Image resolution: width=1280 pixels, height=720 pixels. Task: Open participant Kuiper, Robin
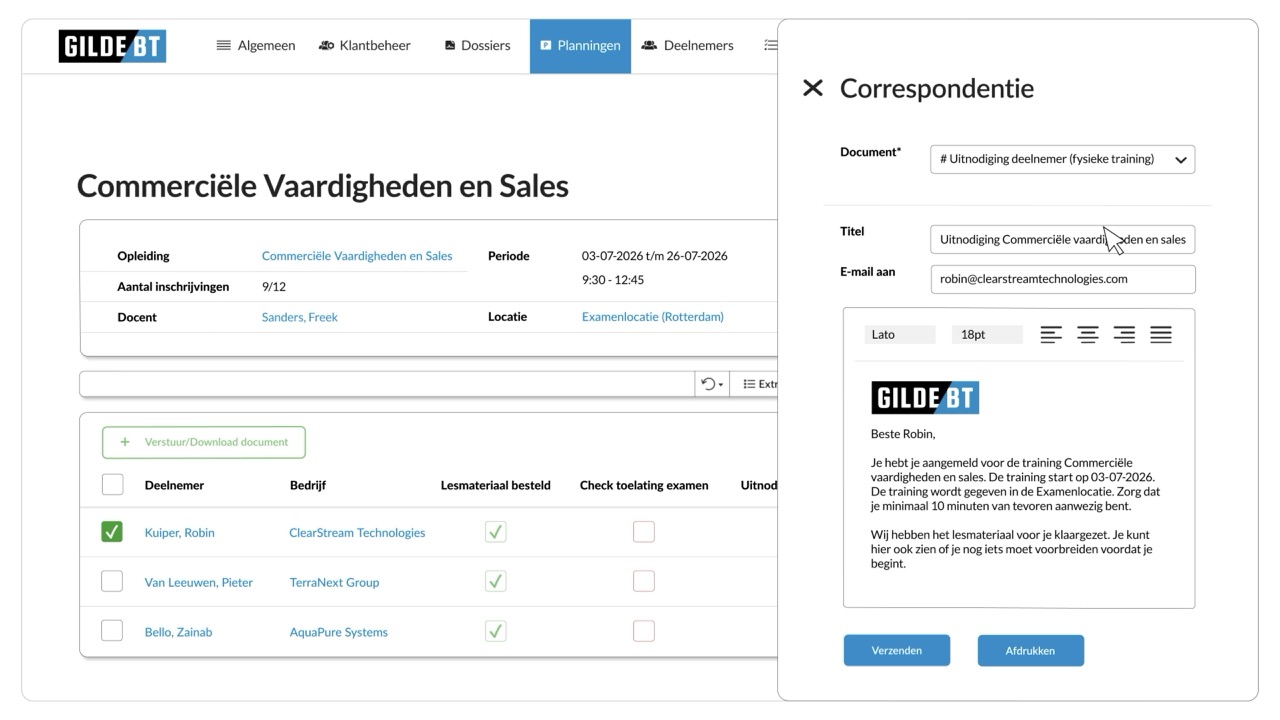point(180,533)
